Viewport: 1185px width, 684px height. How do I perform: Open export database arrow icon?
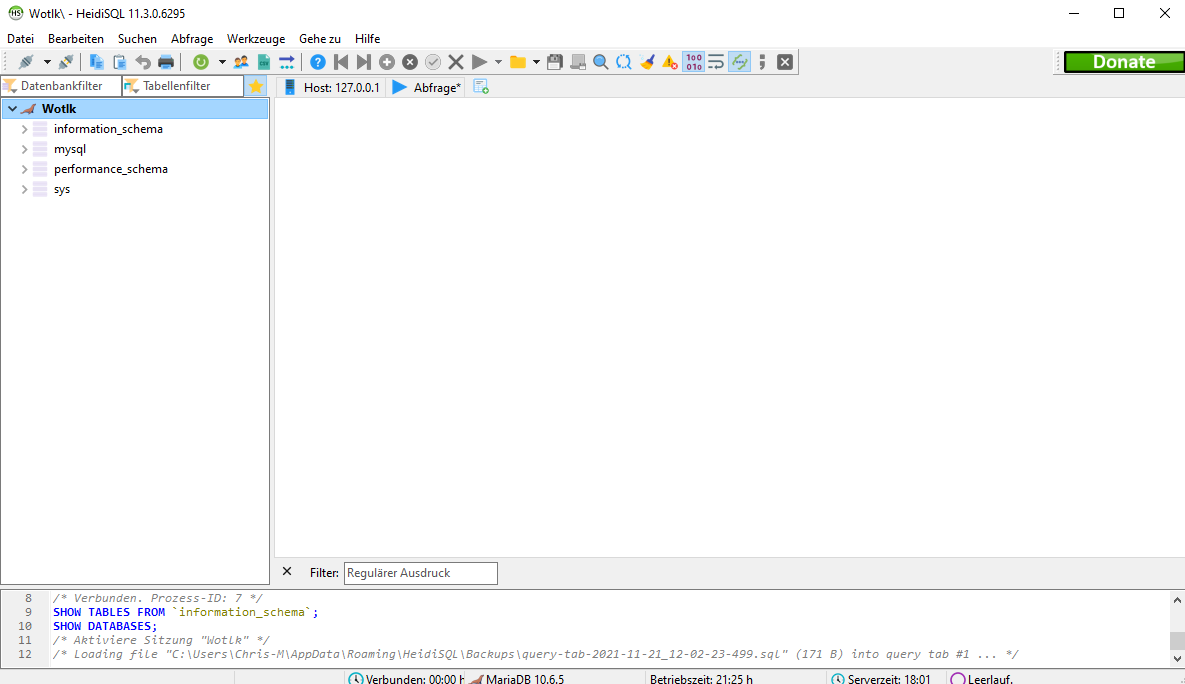(287, 62)
